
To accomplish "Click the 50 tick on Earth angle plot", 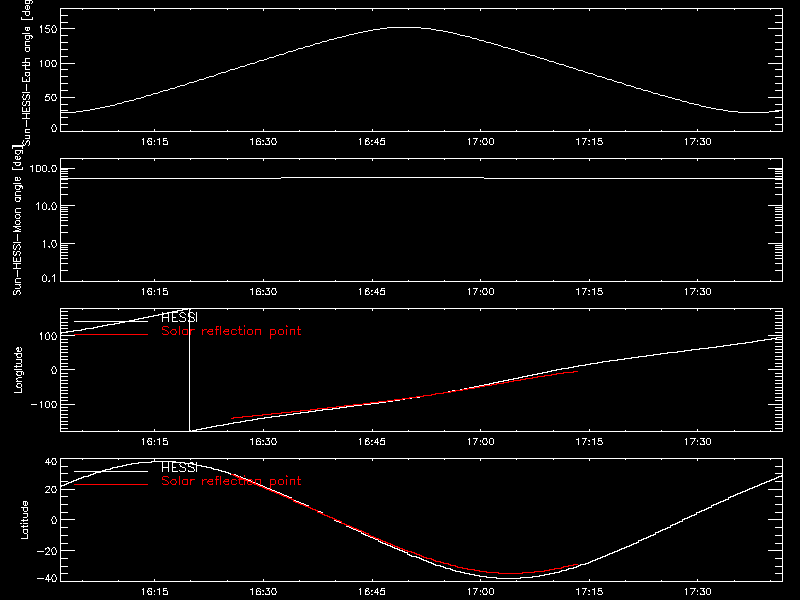I will (52, 97).
